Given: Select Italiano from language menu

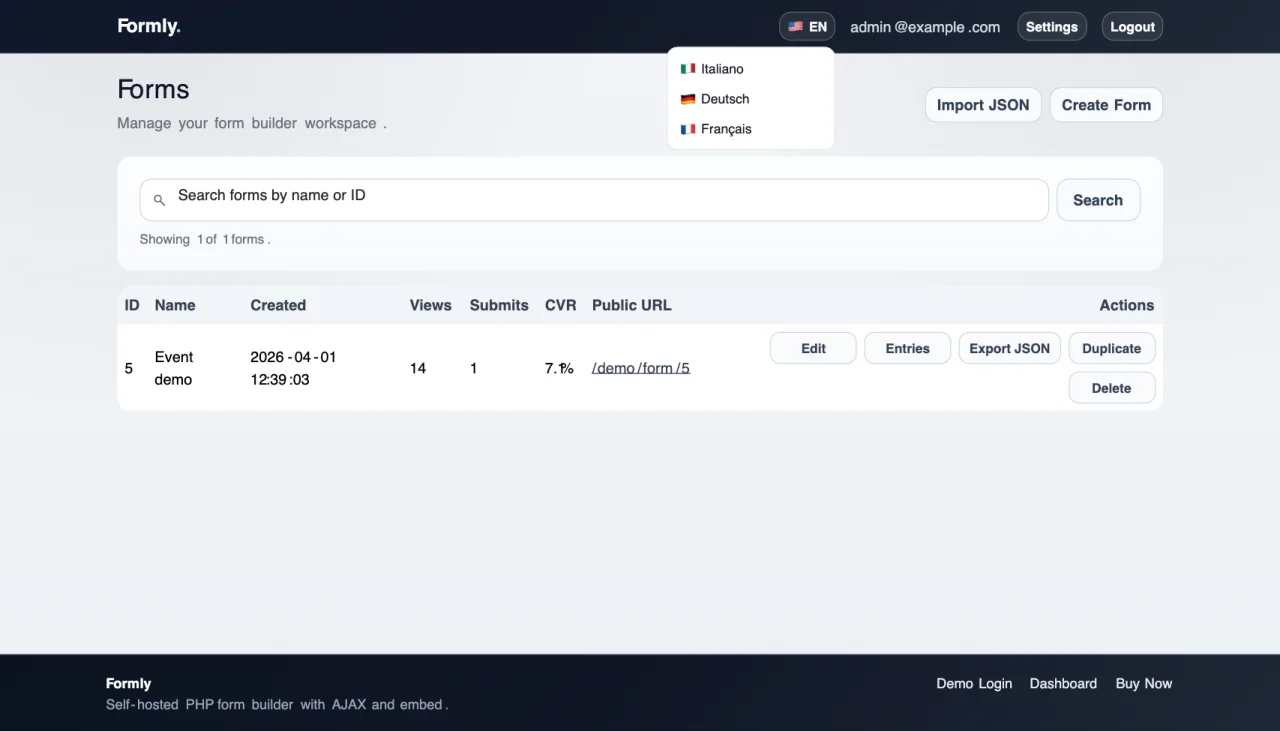Looking at the screenshot, I should click(750, 69).
